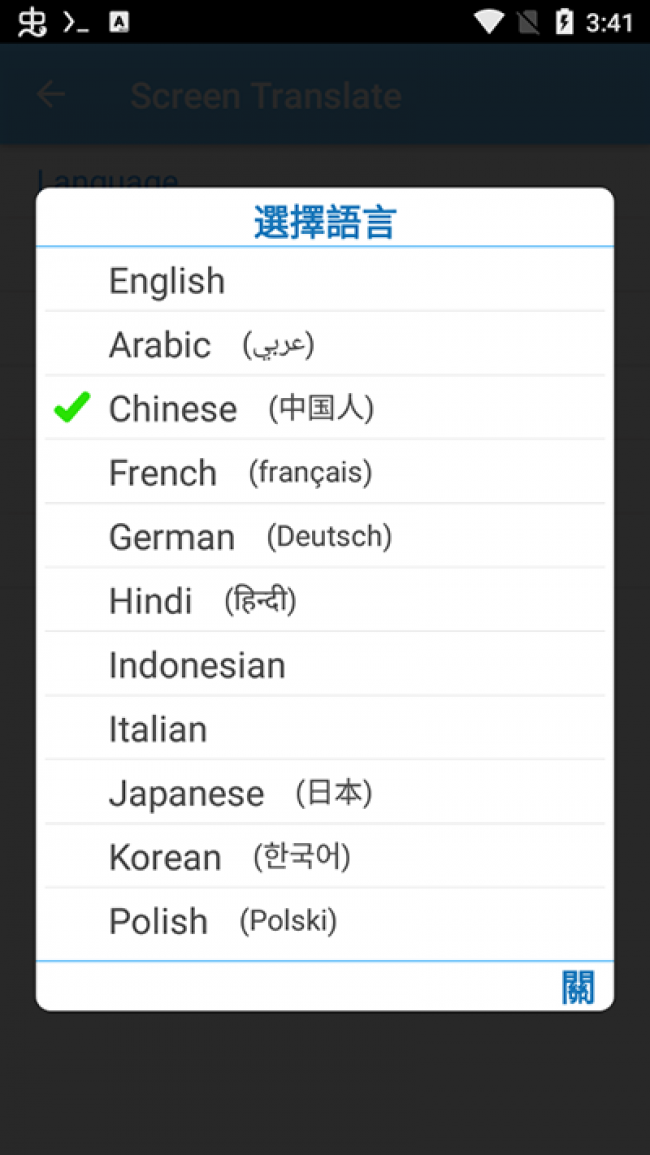650x1155 pixels.
Task: Select English from the language list
Action: 324,280
